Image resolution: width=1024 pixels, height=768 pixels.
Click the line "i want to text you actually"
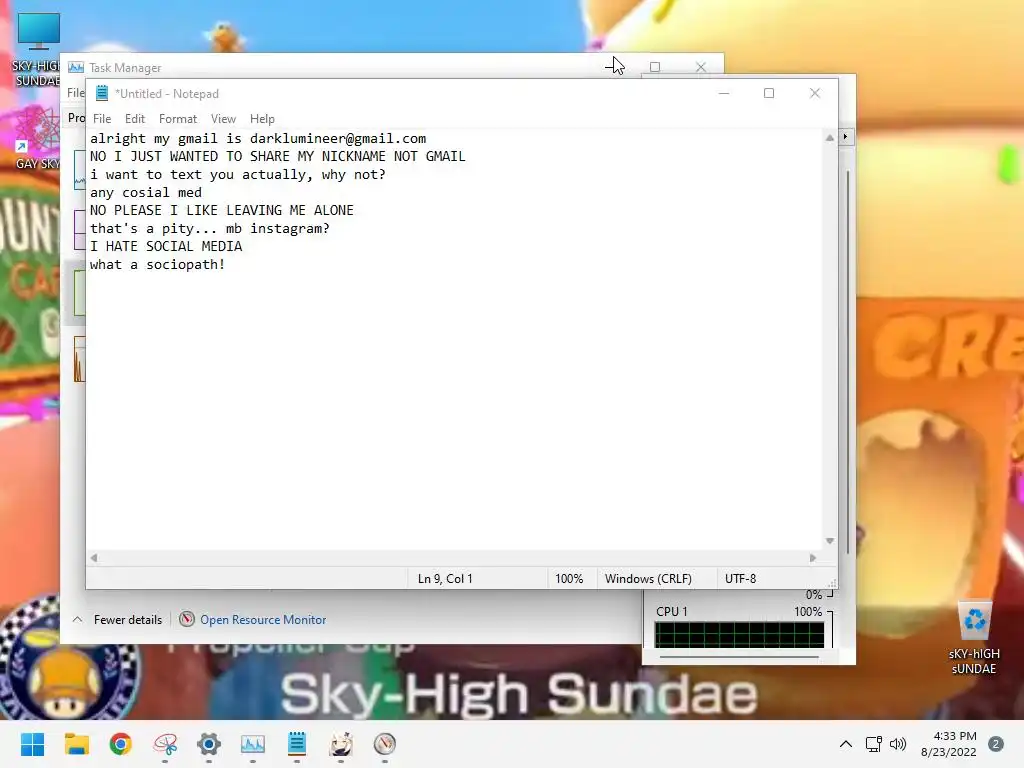238,174
